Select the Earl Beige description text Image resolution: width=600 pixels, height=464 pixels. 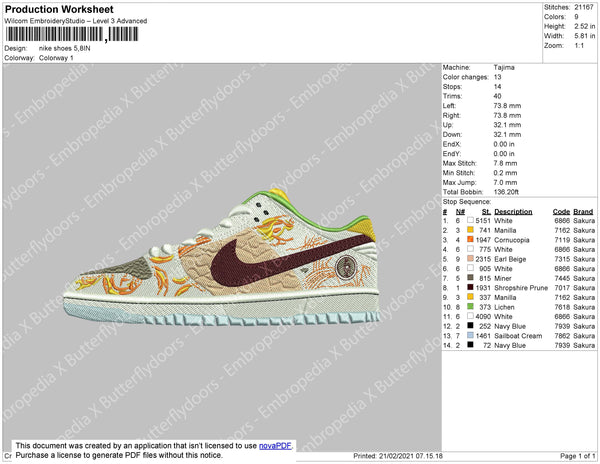click(x=510, y=259)
